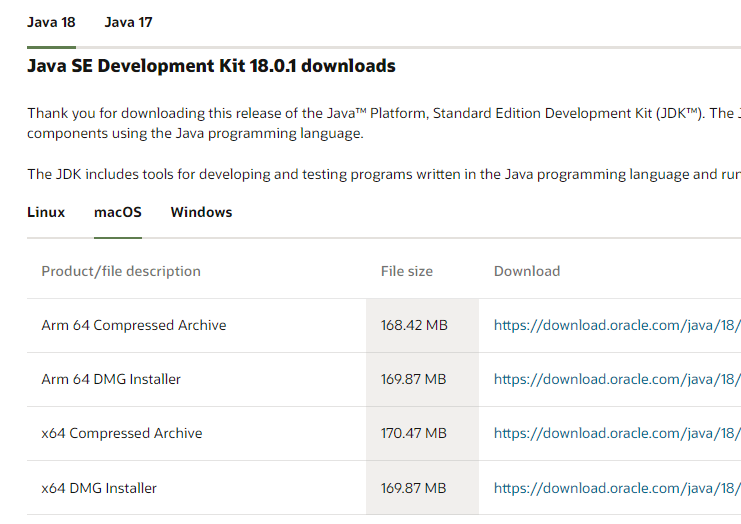
Task: Switch to the Java 18 tab
Action: 51,22
